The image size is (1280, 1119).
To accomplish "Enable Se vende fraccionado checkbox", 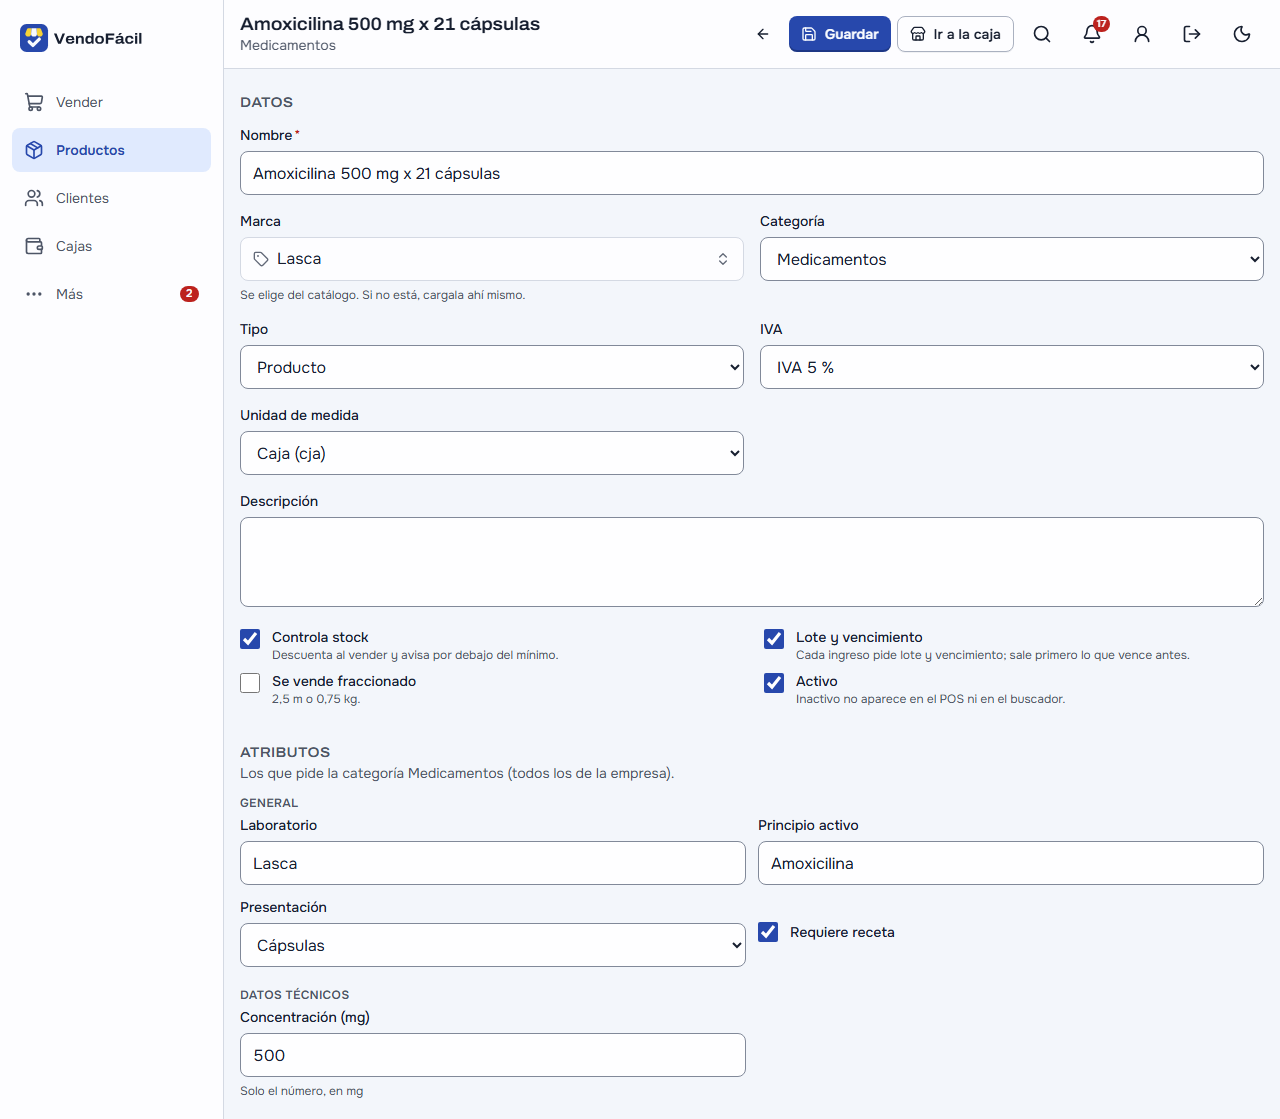I will pos(250,683).
